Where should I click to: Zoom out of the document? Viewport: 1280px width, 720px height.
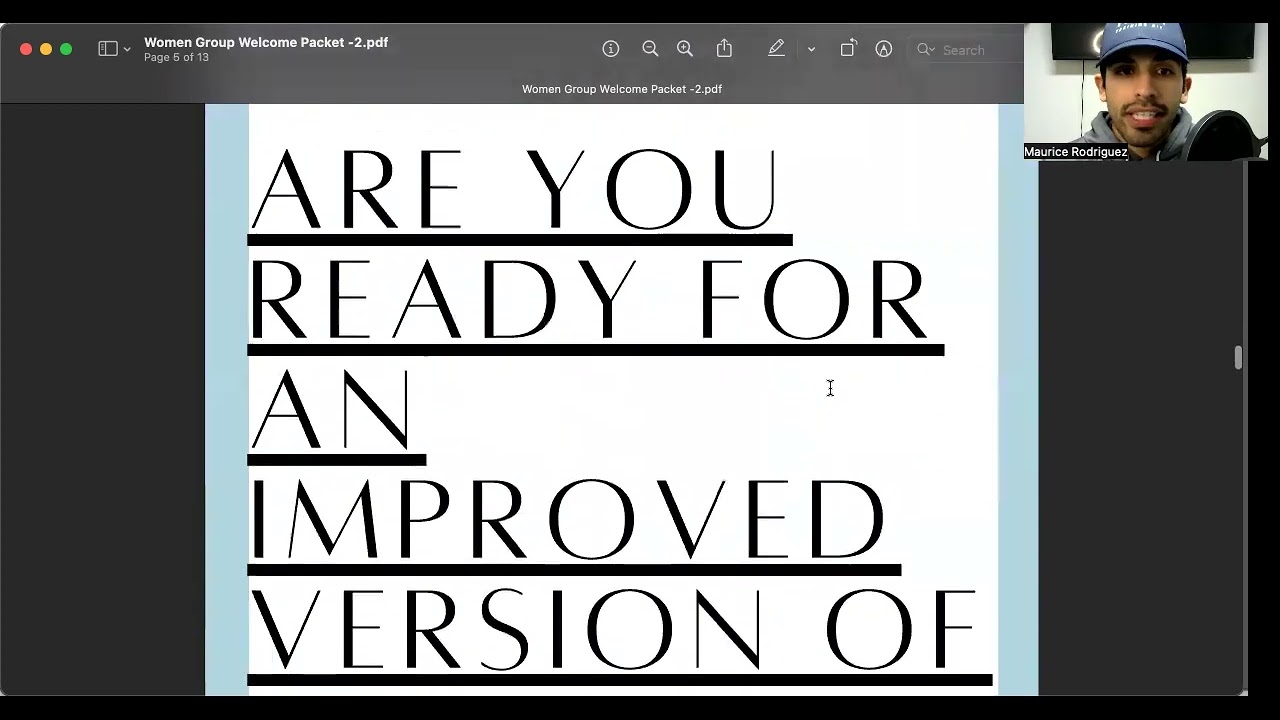(650, 49)
